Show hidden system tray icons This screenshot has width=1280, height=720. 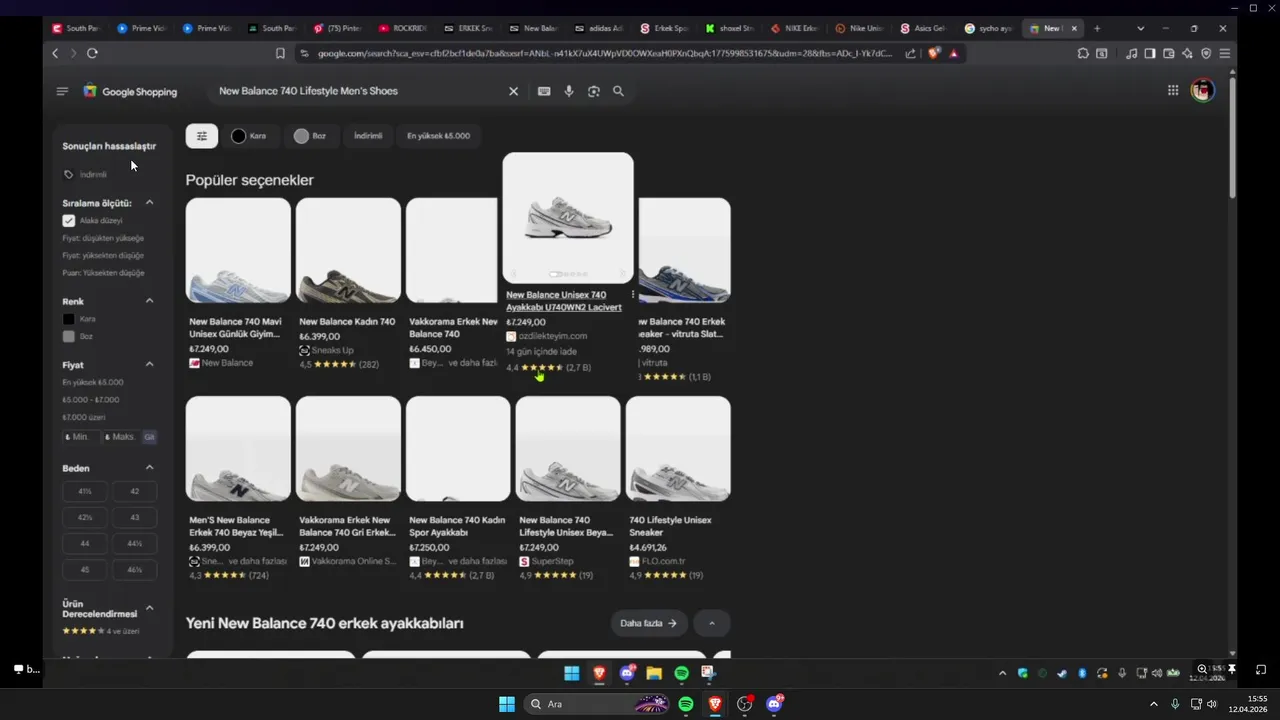[x=1154, y=704]
